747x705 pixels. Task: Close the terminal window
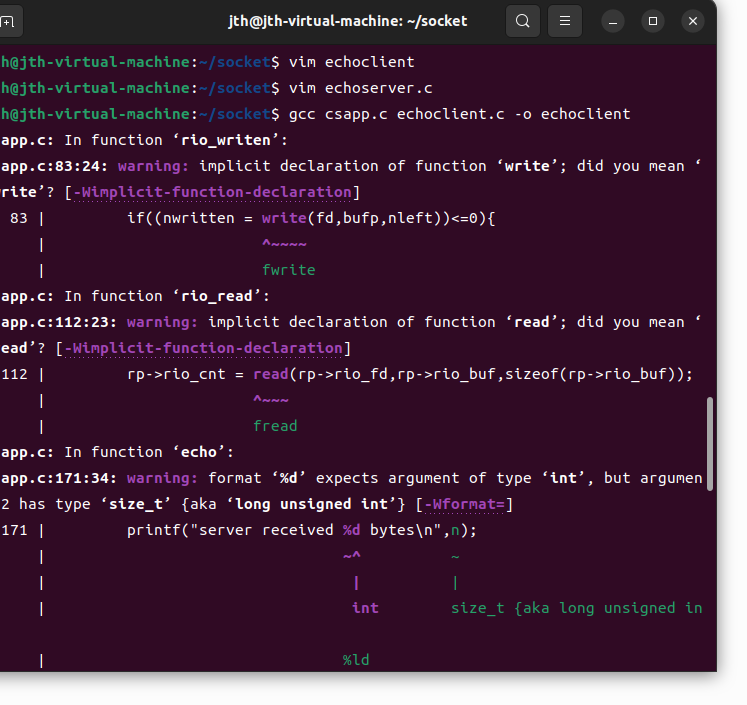click(x=693, y=21)
